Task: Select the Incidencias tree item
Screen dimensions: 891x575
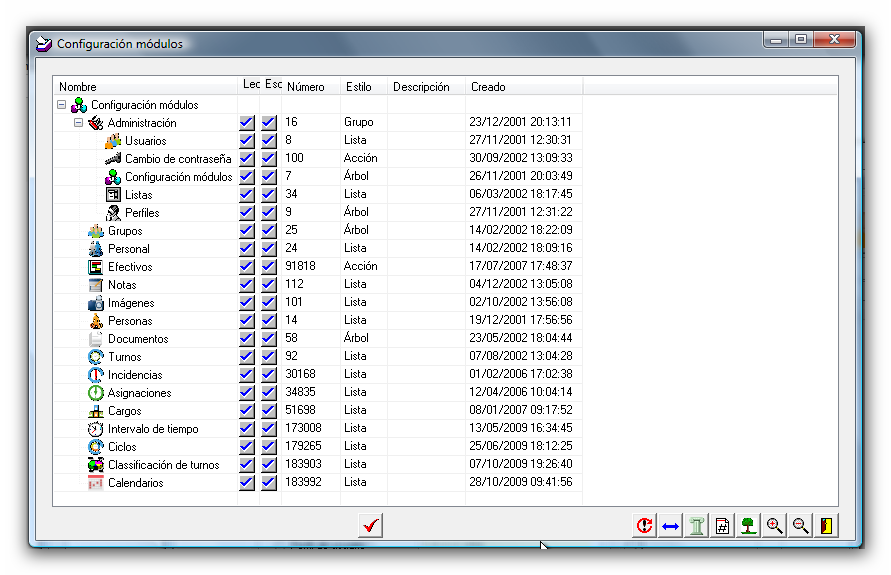Action: pos(135,375)
